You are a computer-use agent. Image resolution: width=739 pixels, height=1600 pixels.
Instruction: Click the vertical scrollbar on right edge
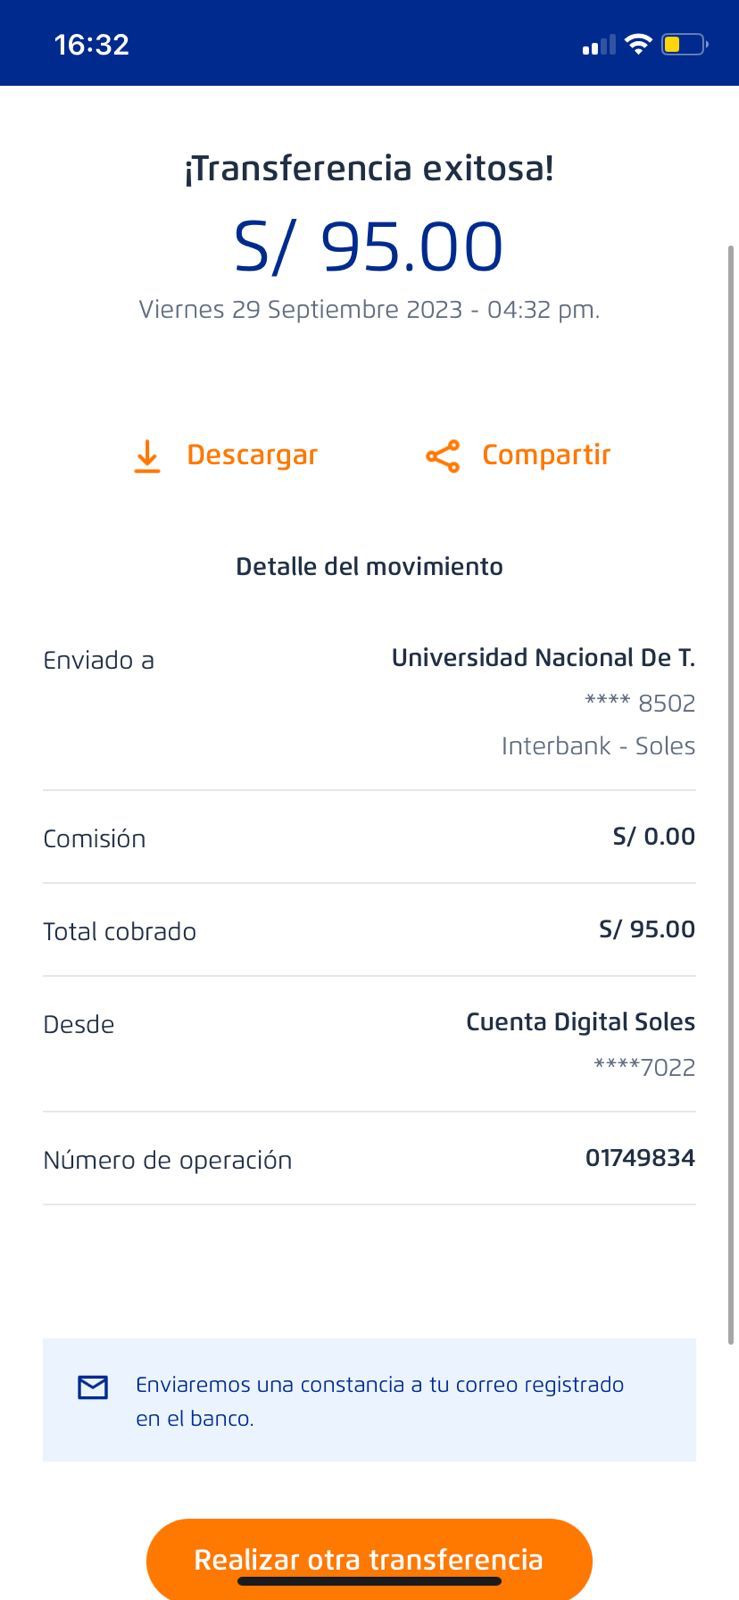(731, 790)
